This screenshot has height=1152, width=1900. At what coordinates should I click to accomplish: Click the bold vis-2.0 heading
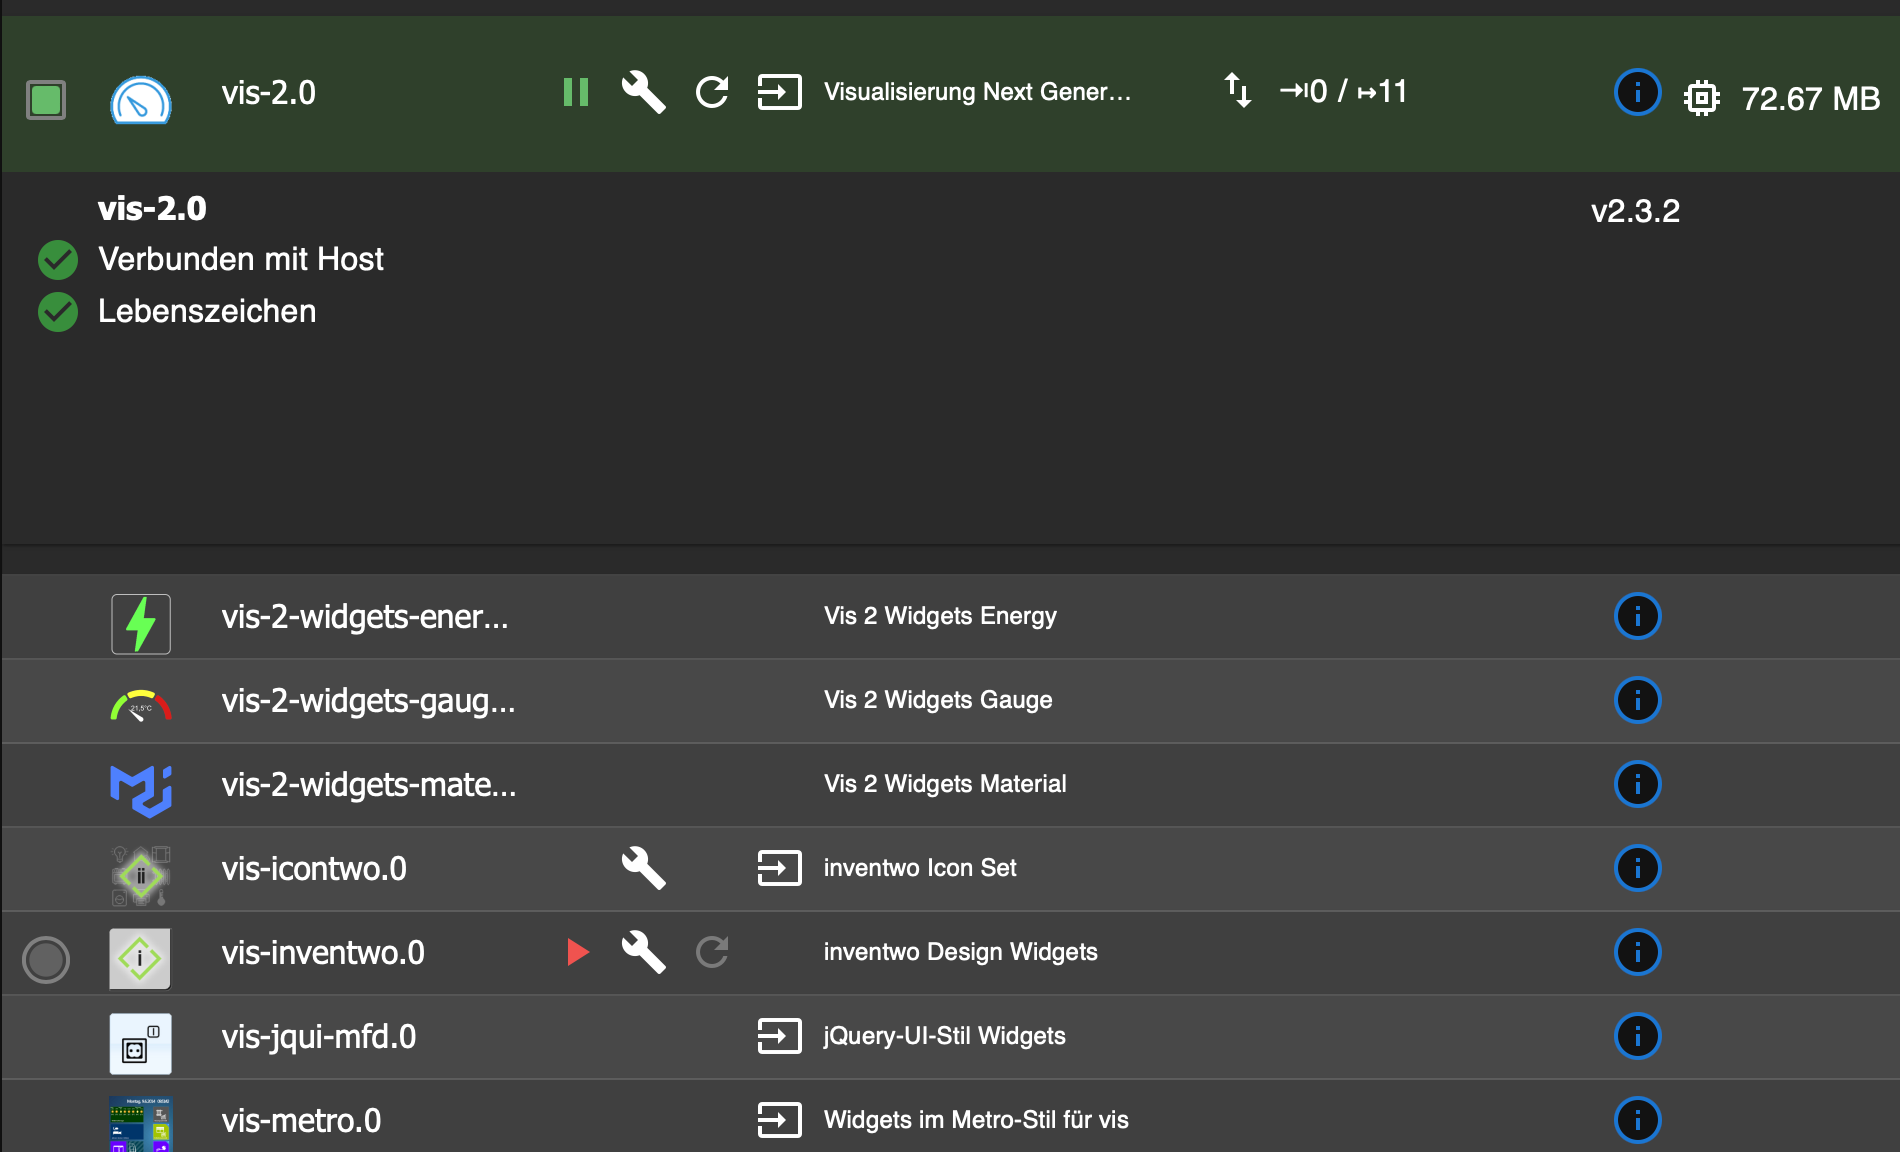[152, 208]
